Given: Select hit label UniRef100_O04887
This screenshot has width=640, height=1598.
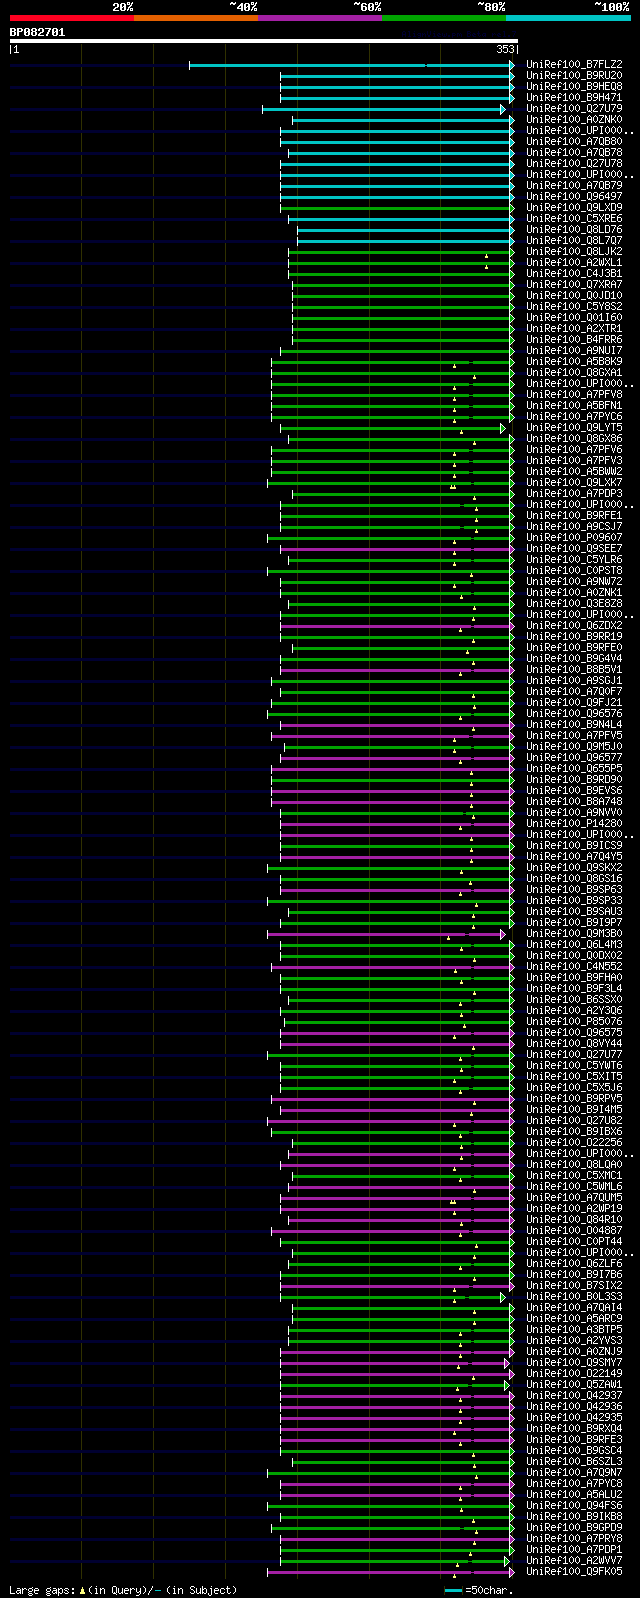Looking at the screenshot, I should pyautogui.click(x=574, y=1231).
